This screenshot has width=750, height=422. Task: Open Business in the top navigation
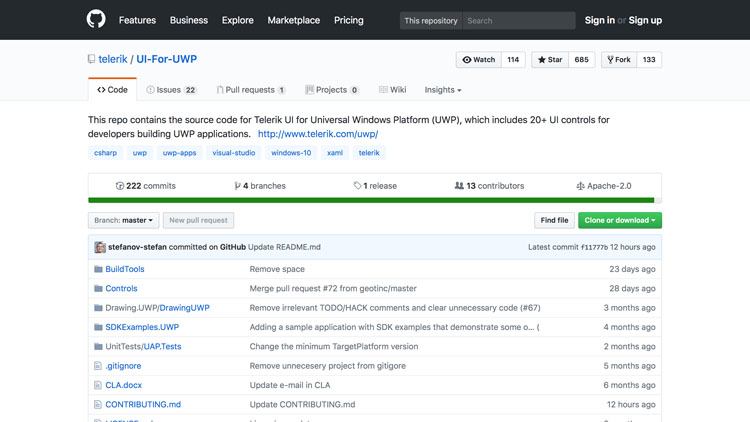click(x=189, y=20)
